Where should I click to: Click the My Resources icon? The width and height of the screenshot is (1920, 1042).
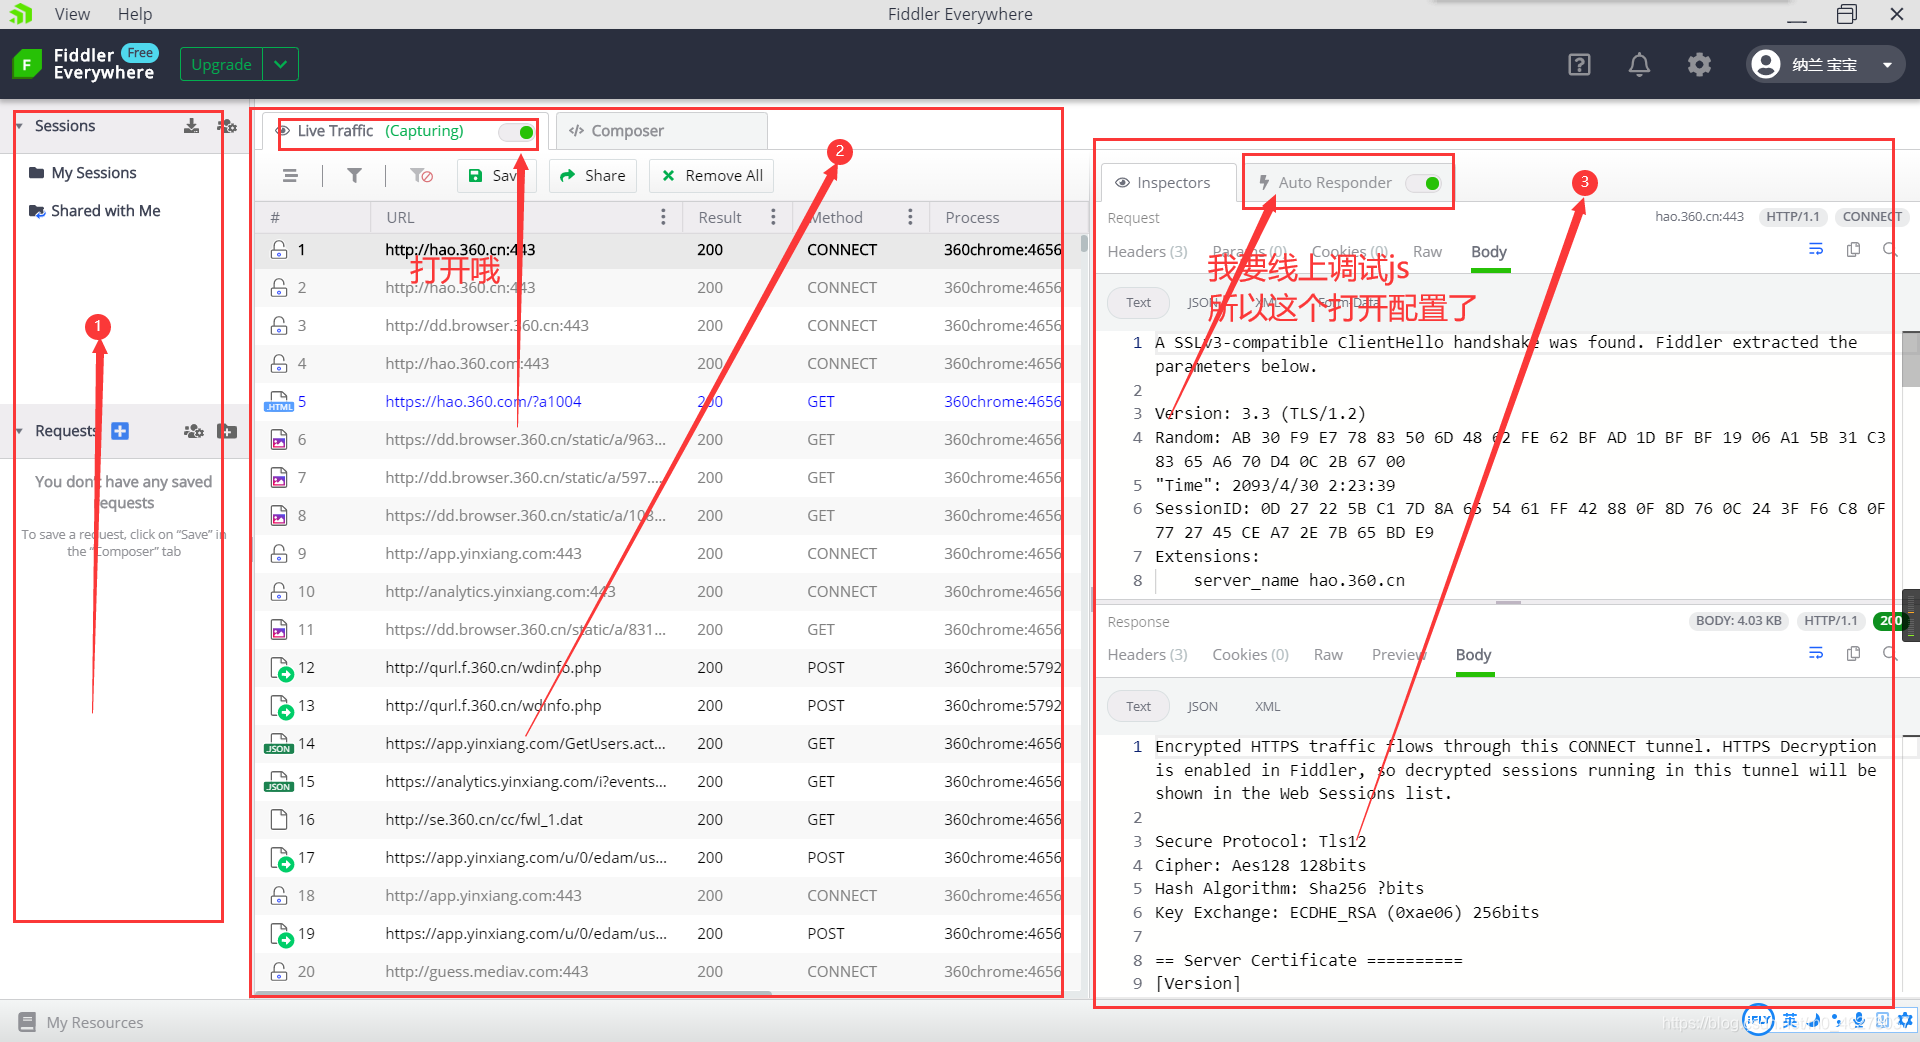pyautogui.click(x=27, y=1022)
